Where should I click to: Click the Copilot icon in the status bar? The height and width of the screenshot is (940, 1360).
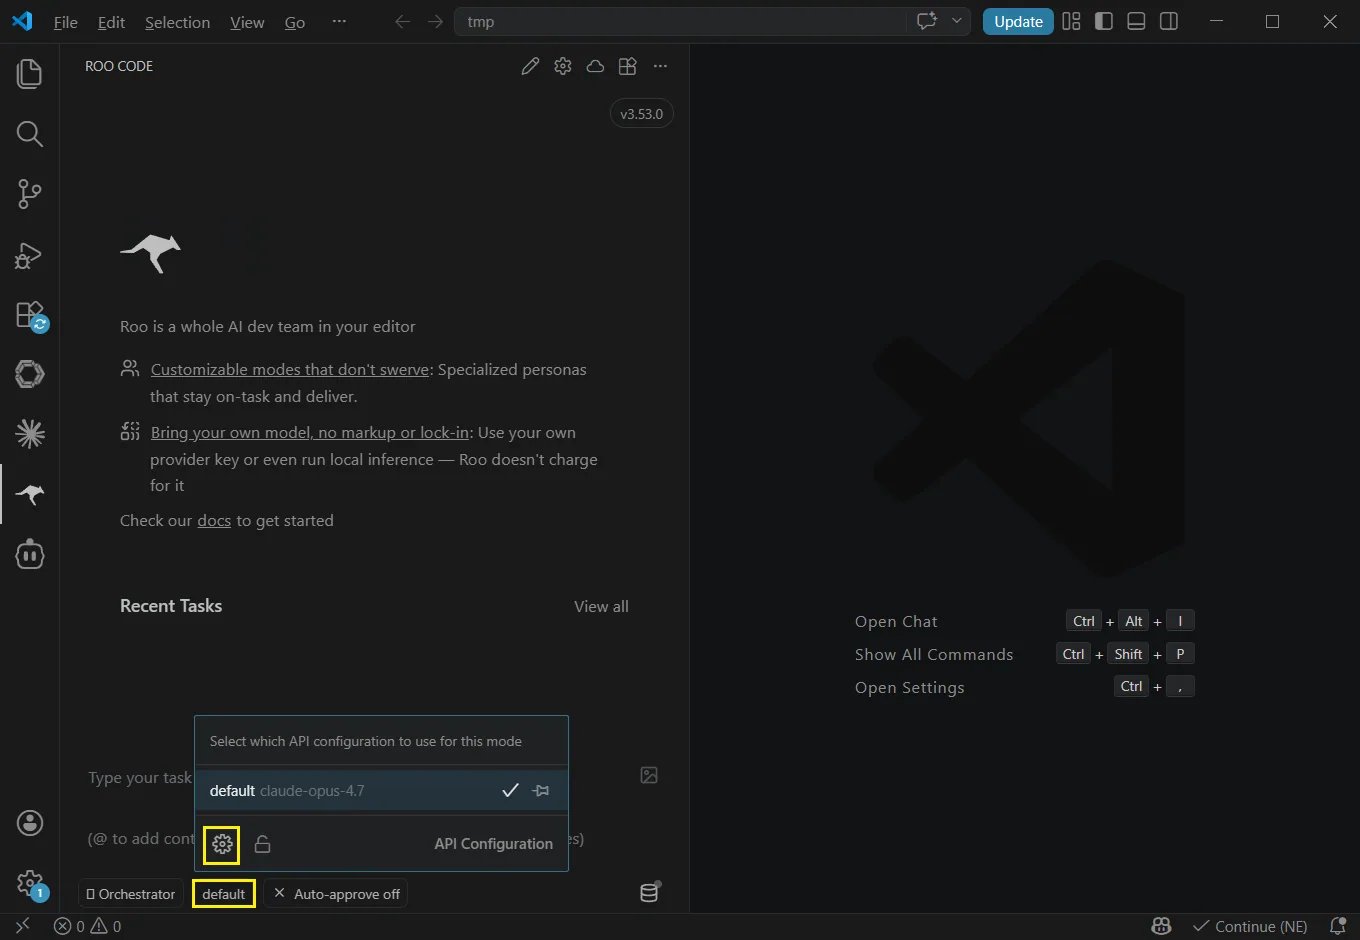(1161, 926)
